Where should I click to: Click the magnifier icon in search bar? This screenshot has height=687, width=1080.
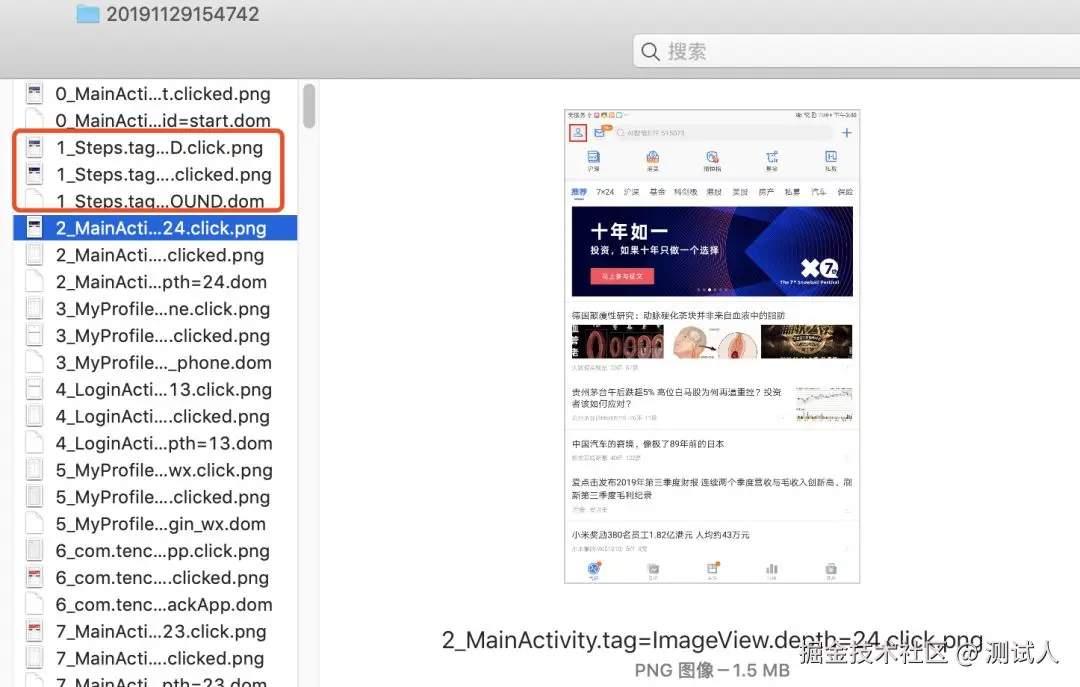tap(650, 52)
